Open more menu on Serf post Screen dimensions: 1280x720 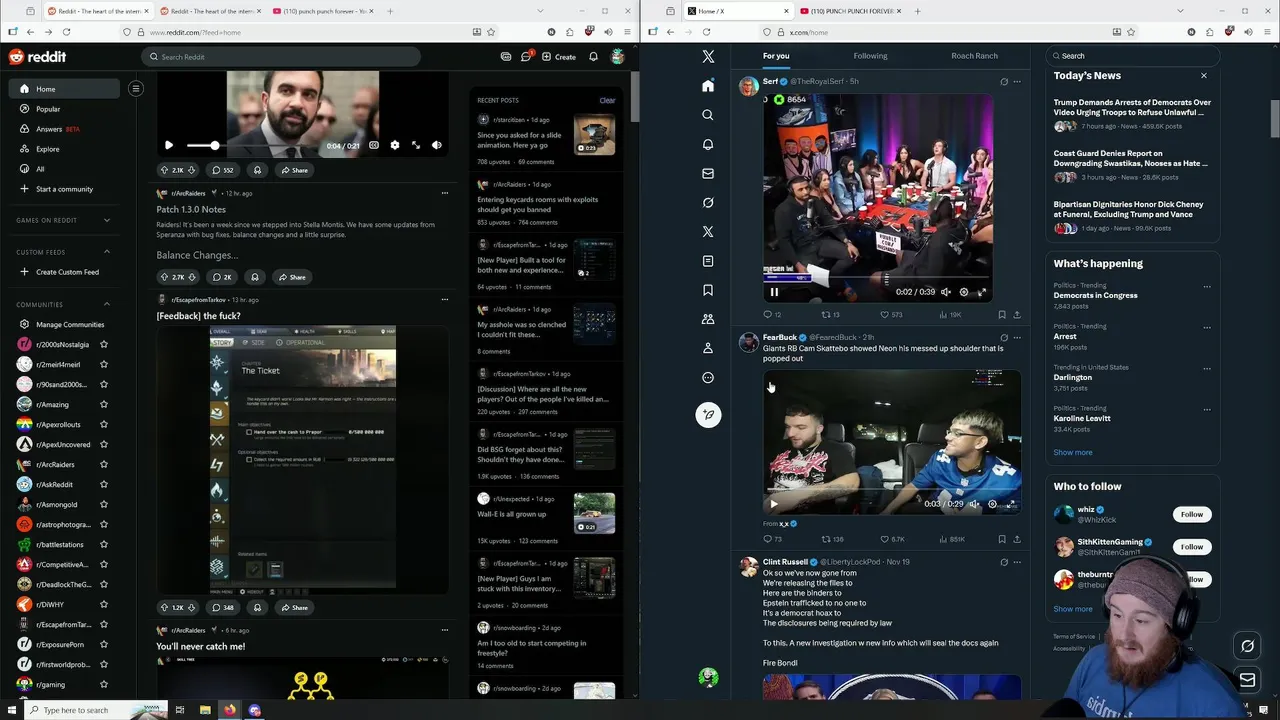(1017, 81)
